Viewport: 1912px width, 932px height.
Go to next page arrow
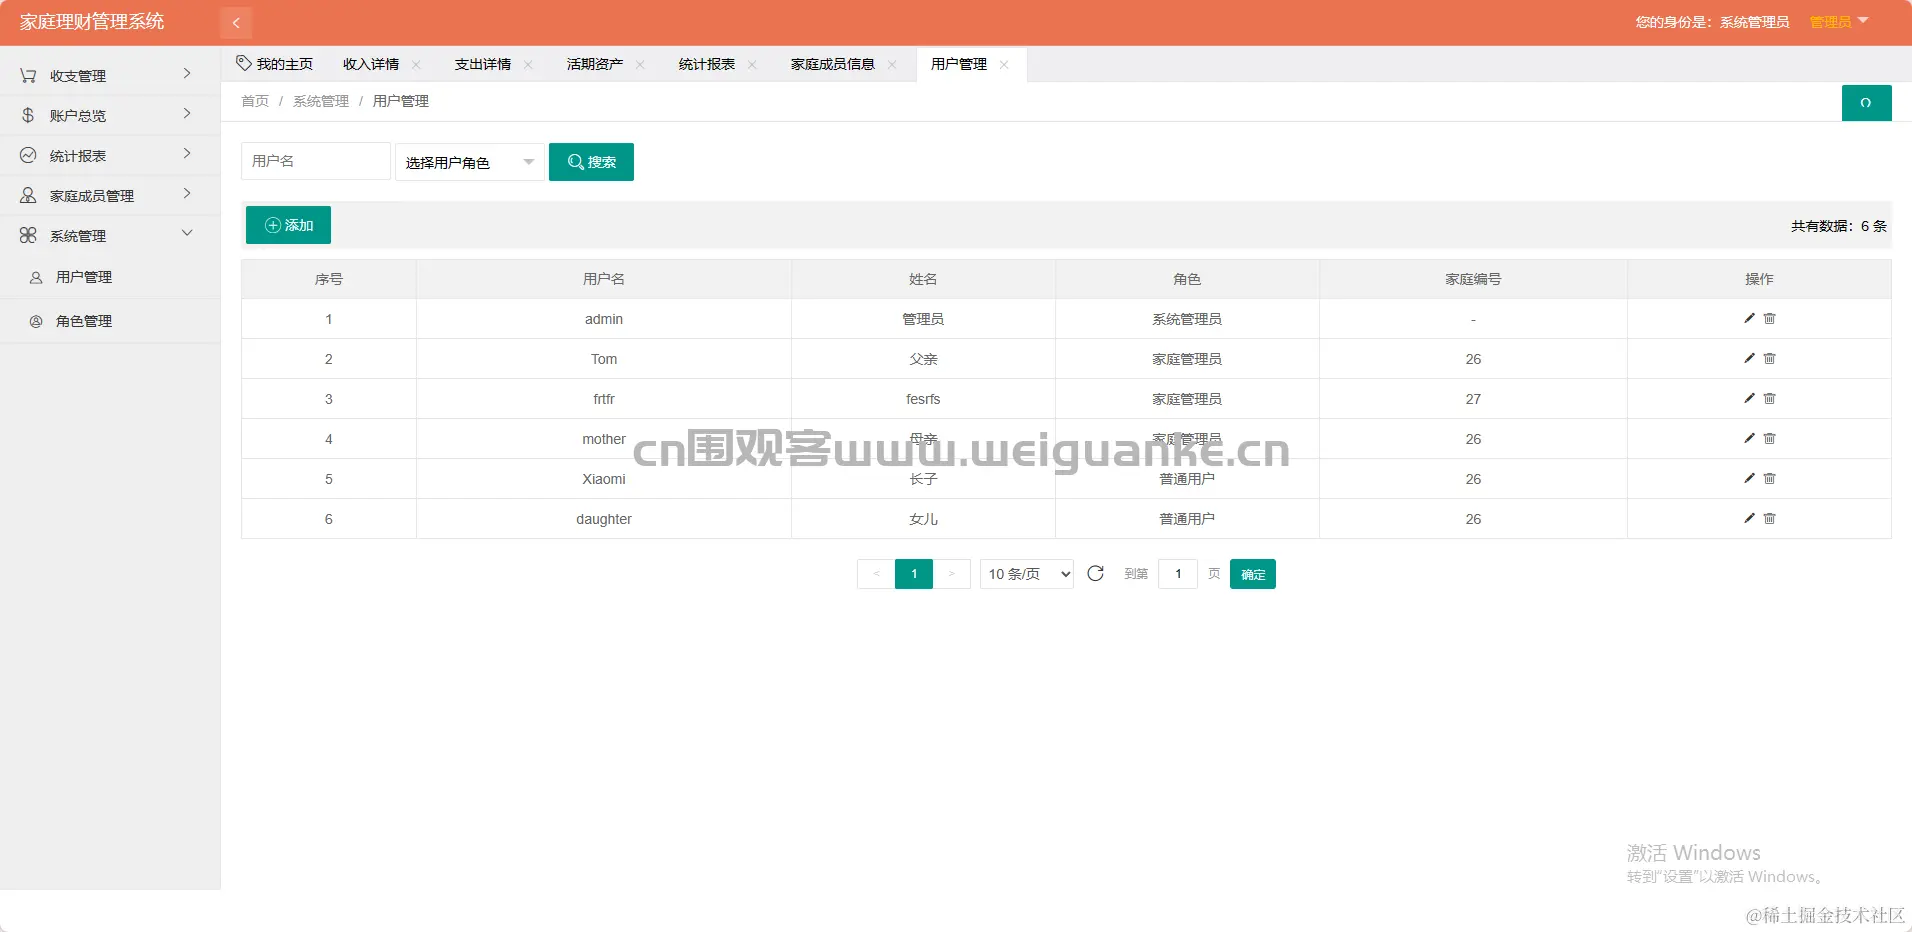pos(951,574)
